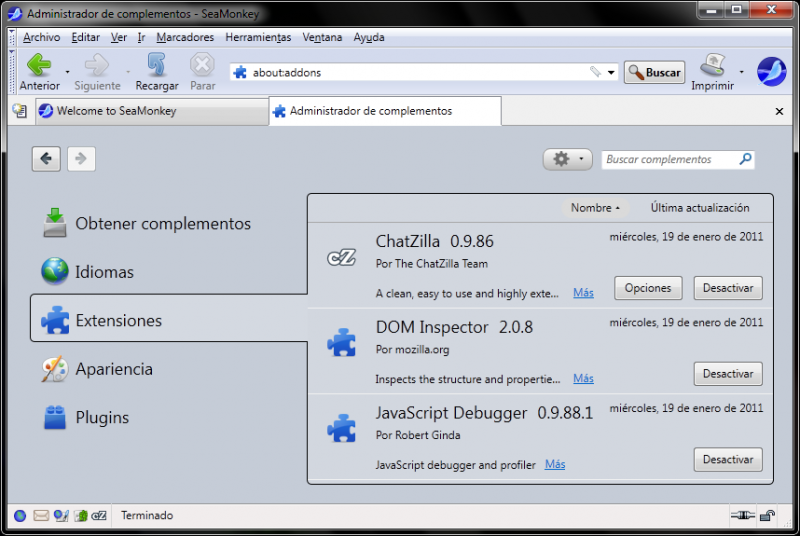Image resolution: width=800 pixels, height=536 pixels.
Task: Sort by Última actualización
Action: (699, 208)
